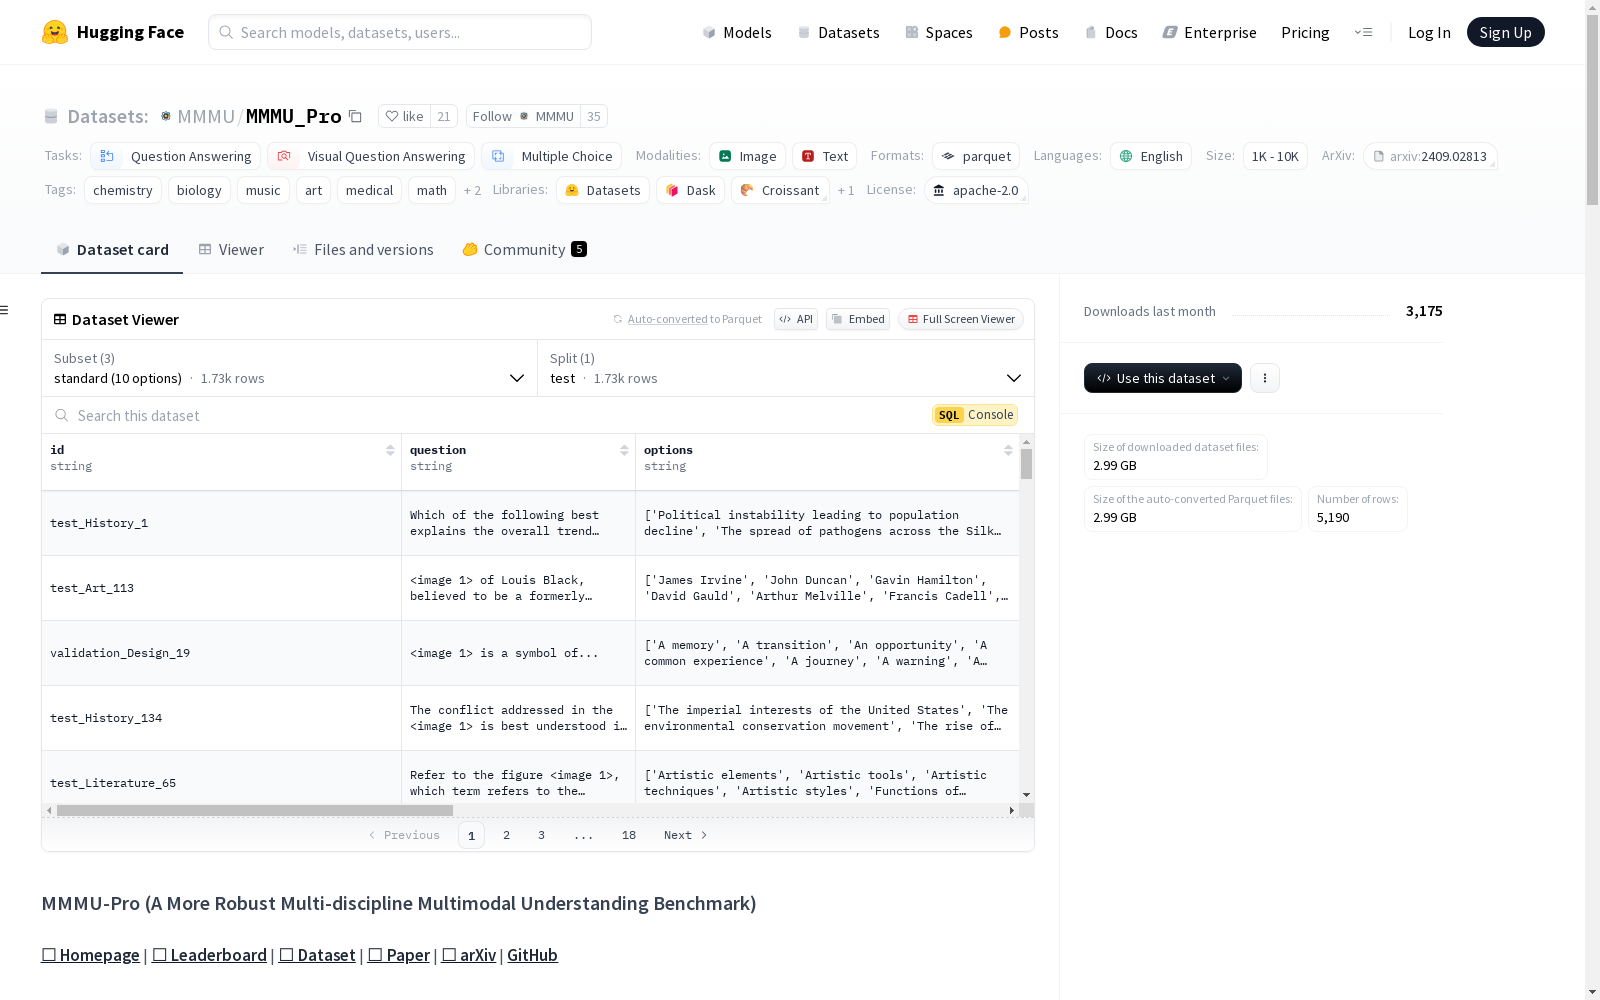Open the table of contents sidebar icon

[4, 310]
